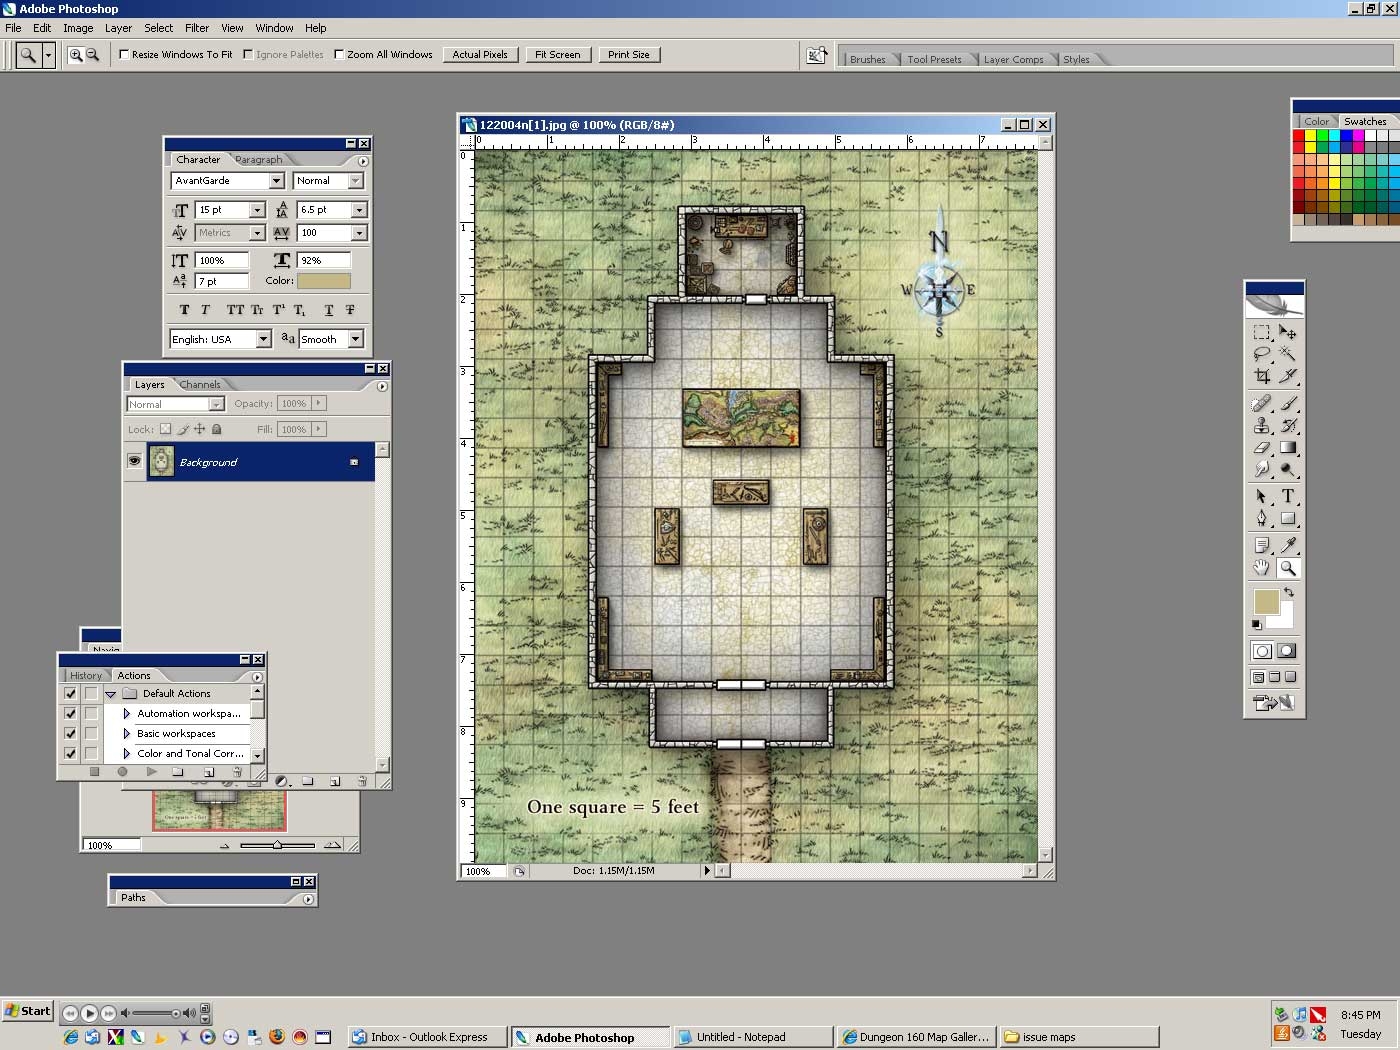The height and width of the screenshot is (1050, 1400).
Task: Hide the Background layer with eye icon
Action: [134, 461]
